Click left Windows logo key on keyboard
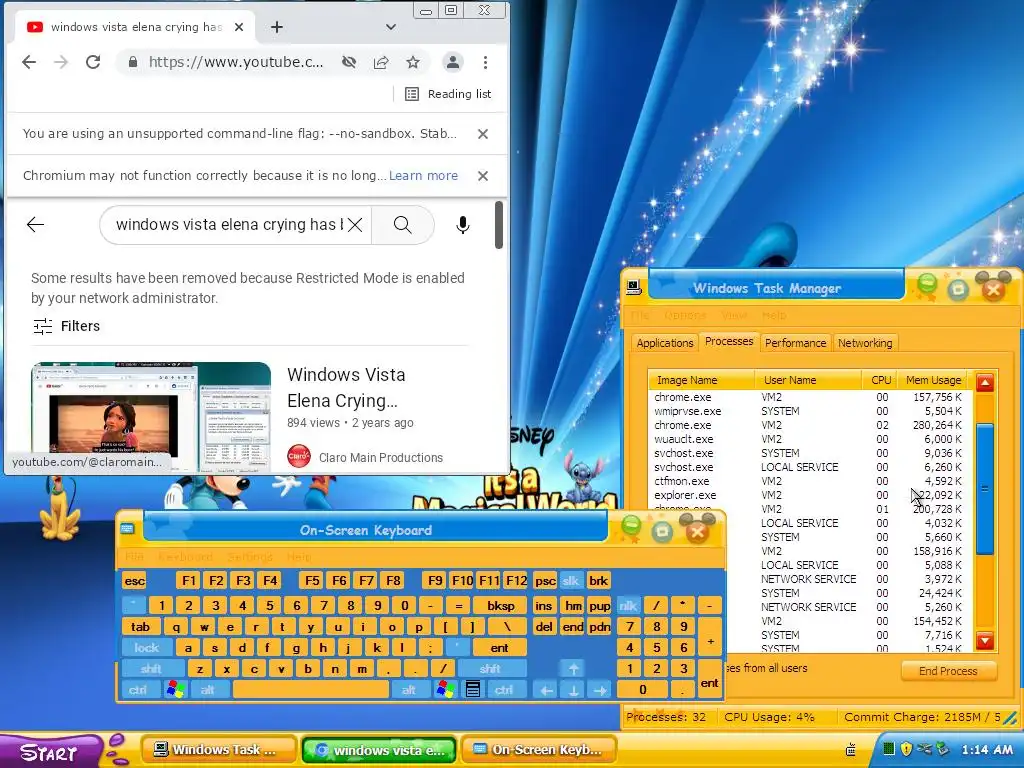This screenshot has width=1024, height=768. tap(175, 690)
